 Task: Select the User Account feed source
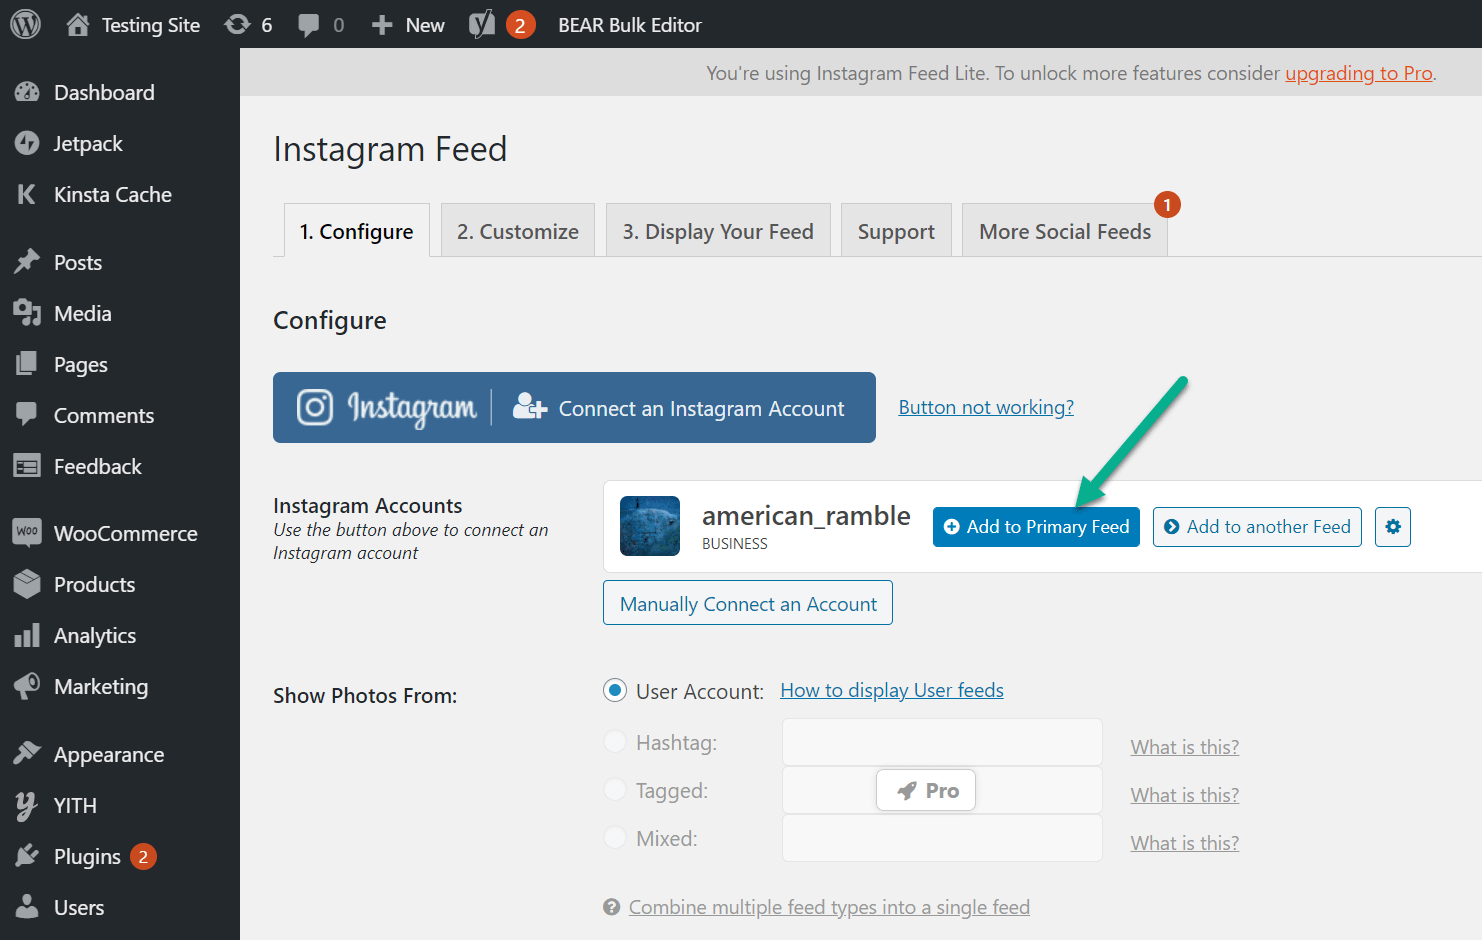(614, 690)
